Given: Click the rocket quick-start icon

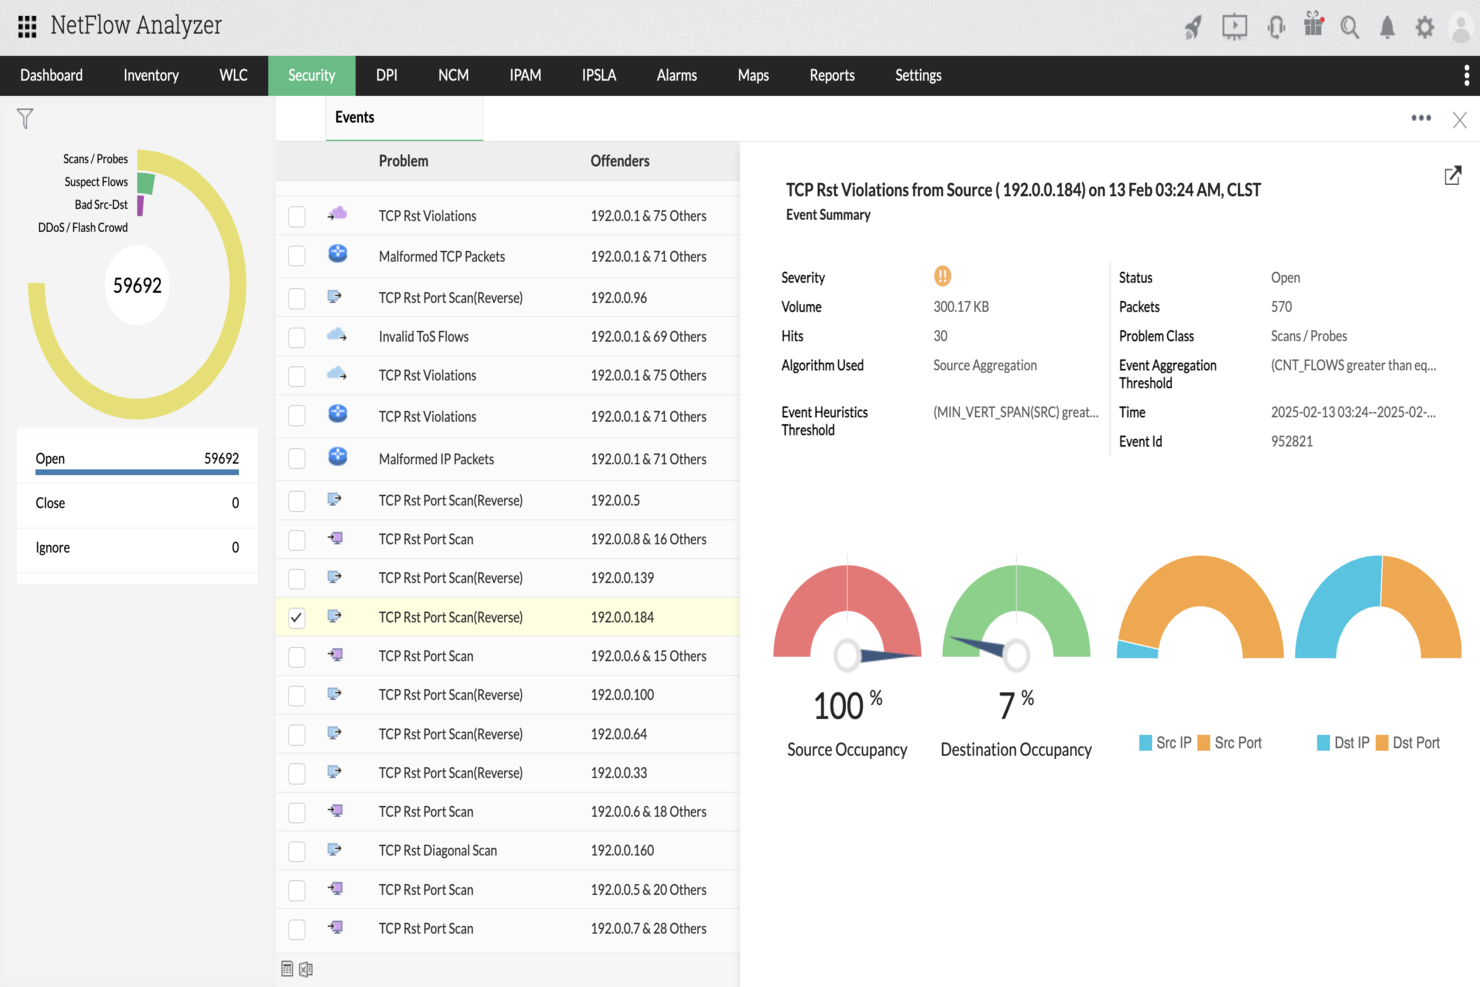Looking at the screenshot, I should tap(1193, 27).
